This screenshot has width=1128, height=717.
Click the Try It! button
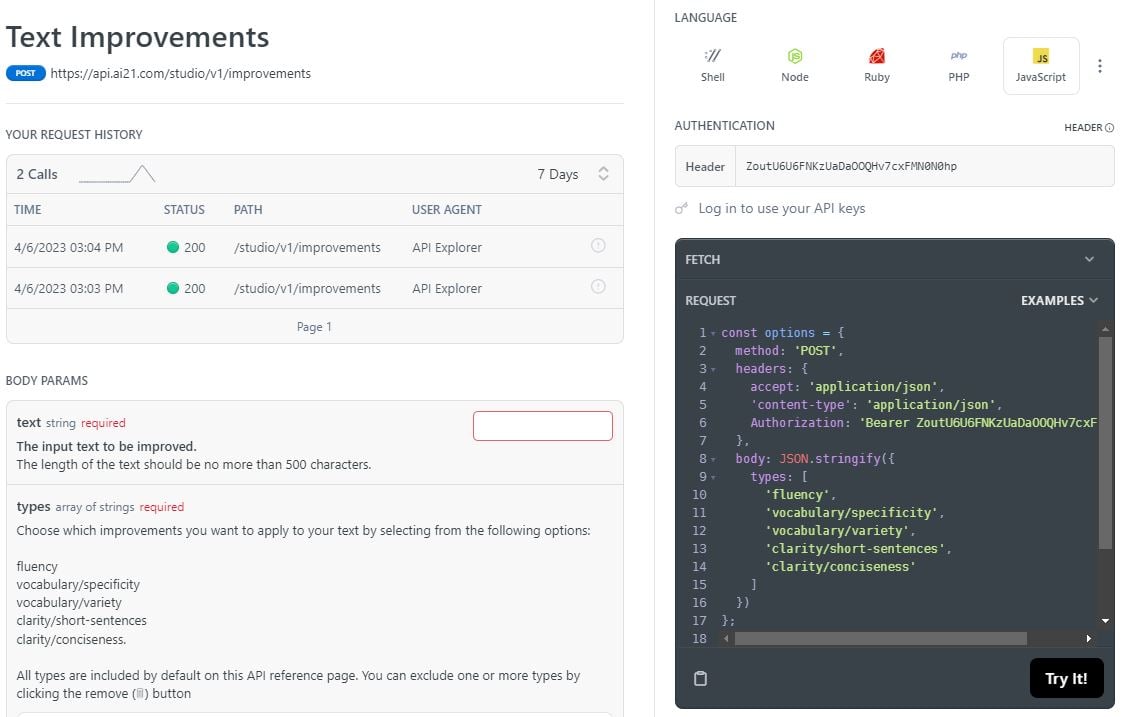1065,678
